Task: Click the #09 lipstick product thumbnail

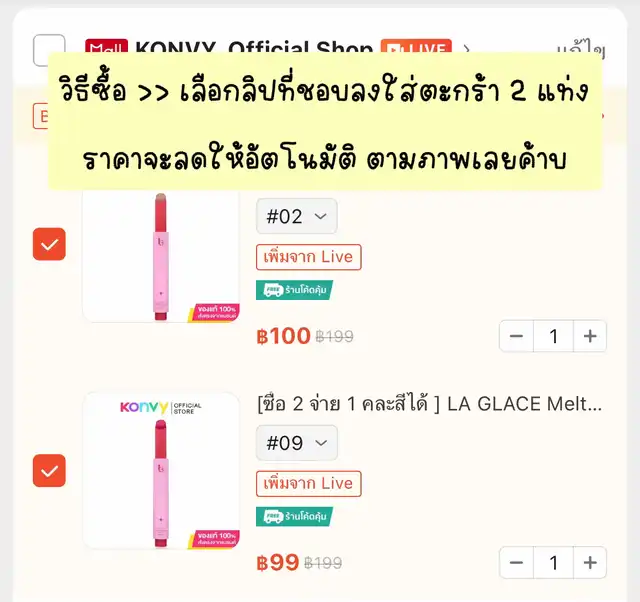Action: coord(161,471)
